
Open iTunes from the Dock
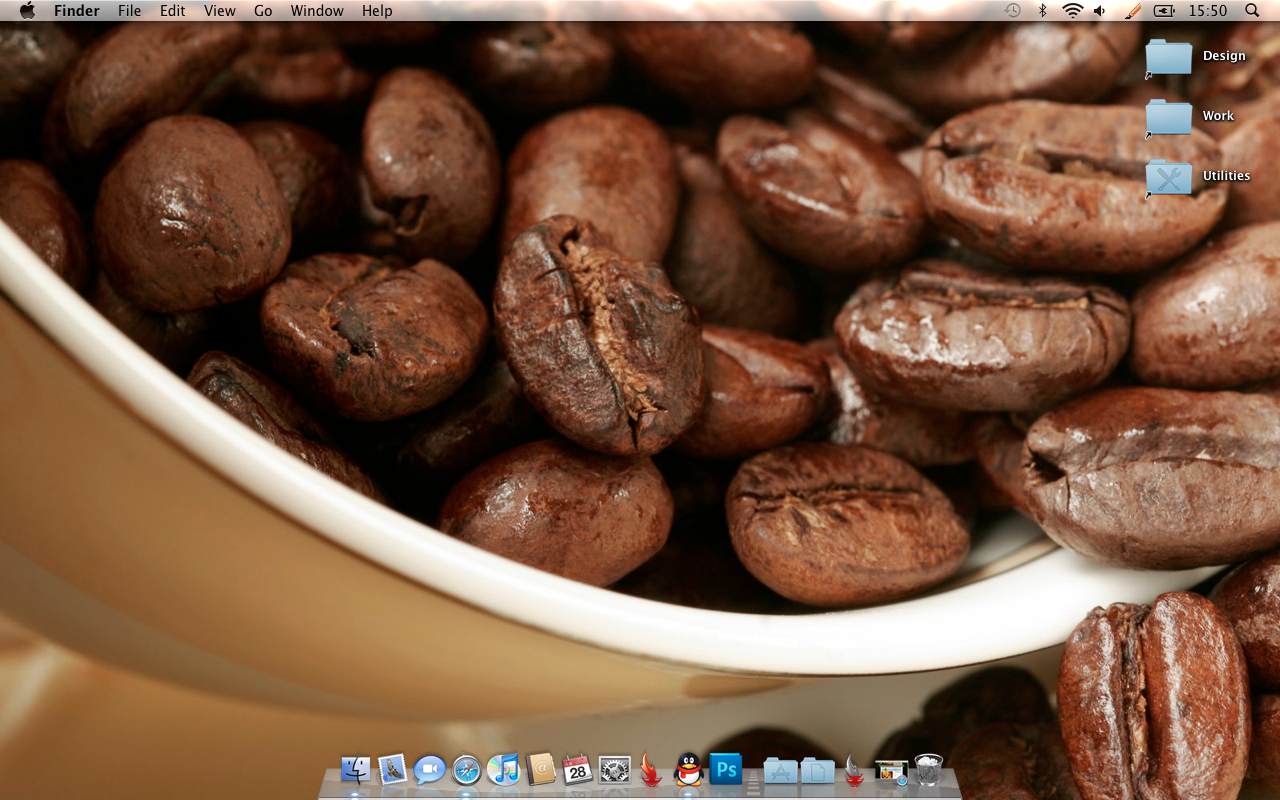pyautogui.click(x=503, y=769)
